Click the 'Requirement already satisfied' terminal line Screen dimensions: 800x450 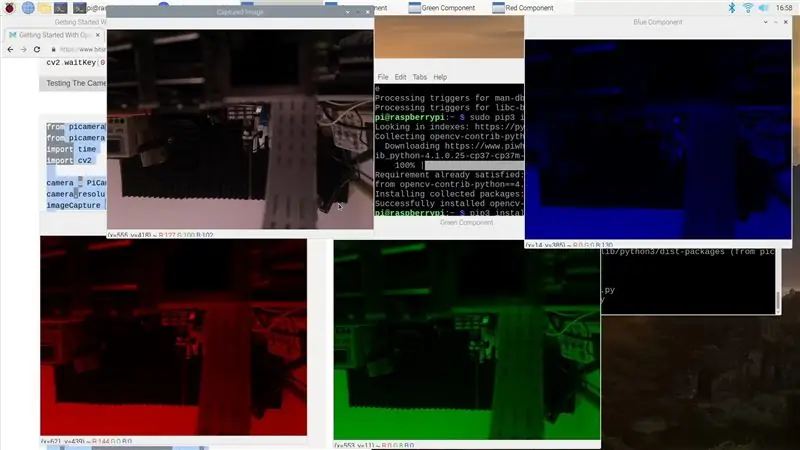point(449,175)
